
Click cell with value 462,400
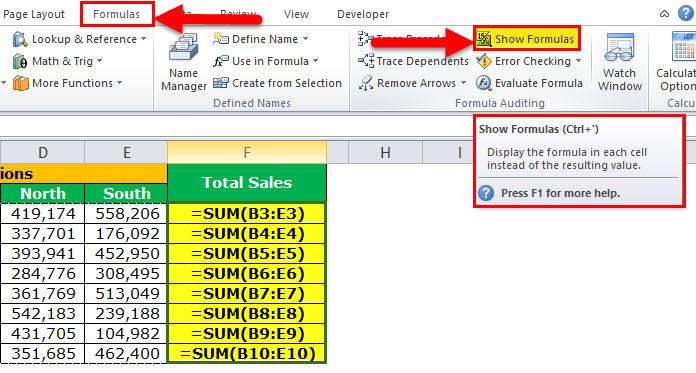point(127,353)
